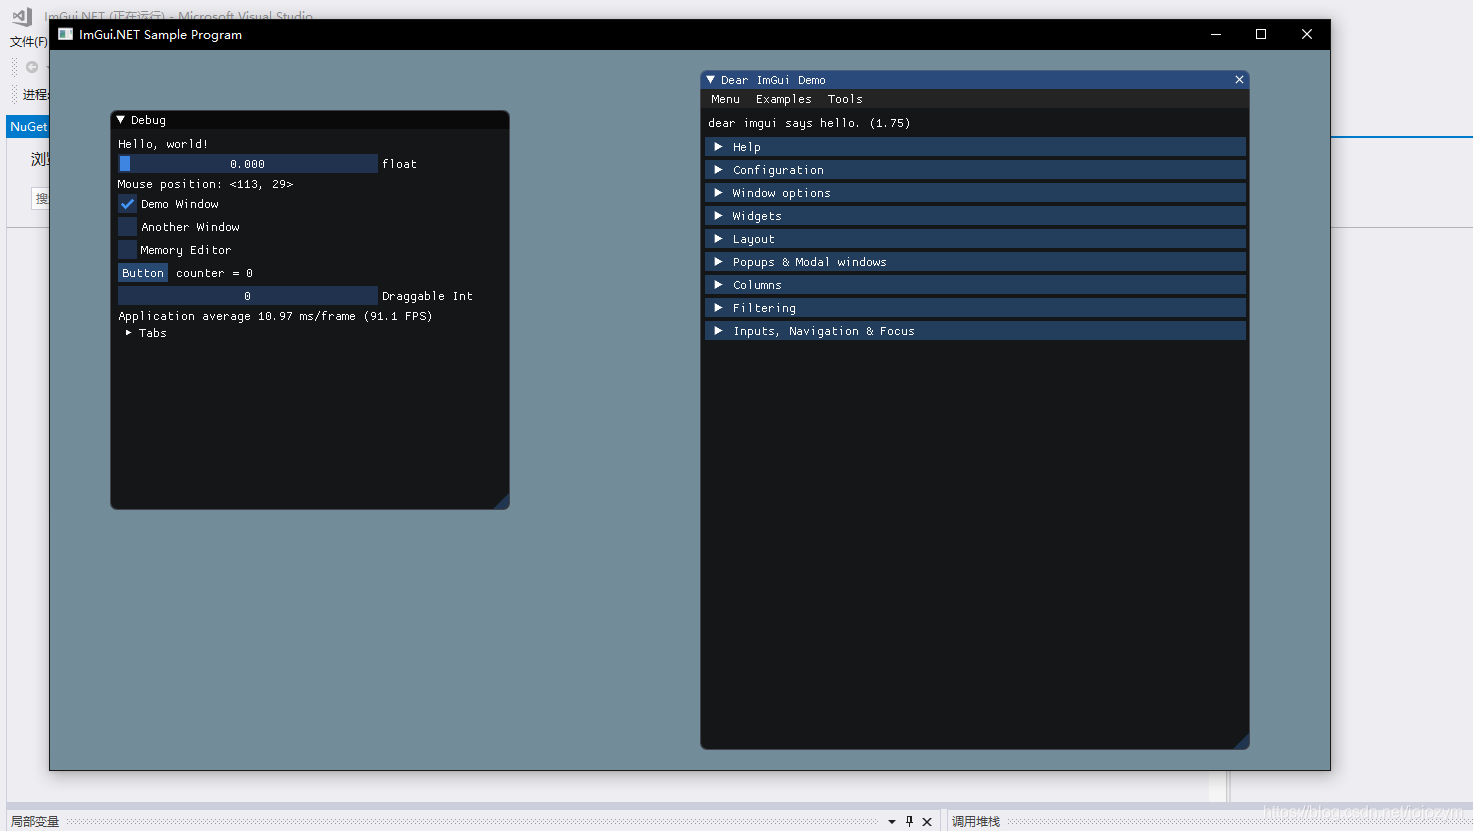Click the Debug window resize grip

(502, 502)
